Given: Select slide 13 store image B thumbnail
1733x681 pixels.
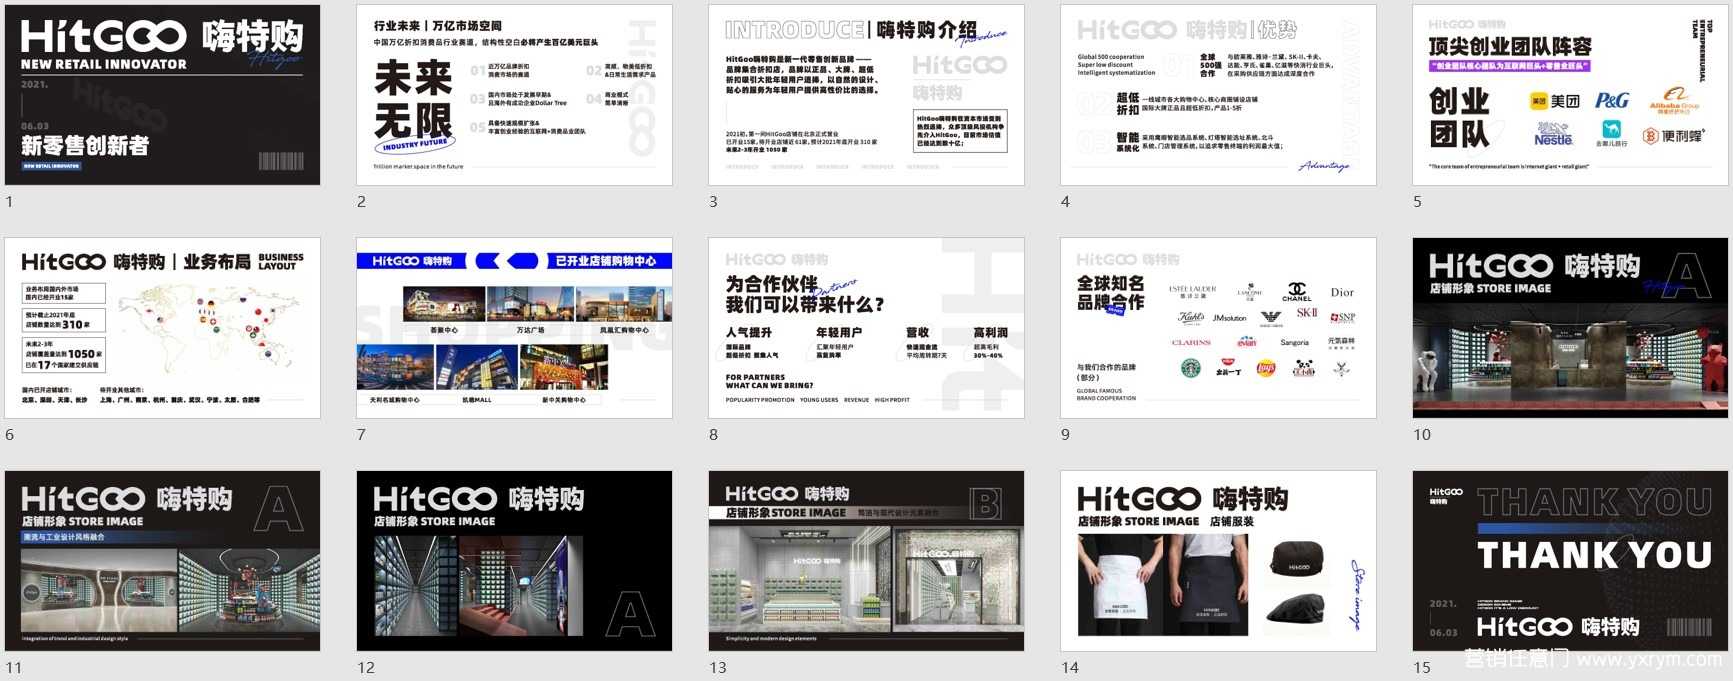Looking at the screenshot, I should (x=867, y=561).
